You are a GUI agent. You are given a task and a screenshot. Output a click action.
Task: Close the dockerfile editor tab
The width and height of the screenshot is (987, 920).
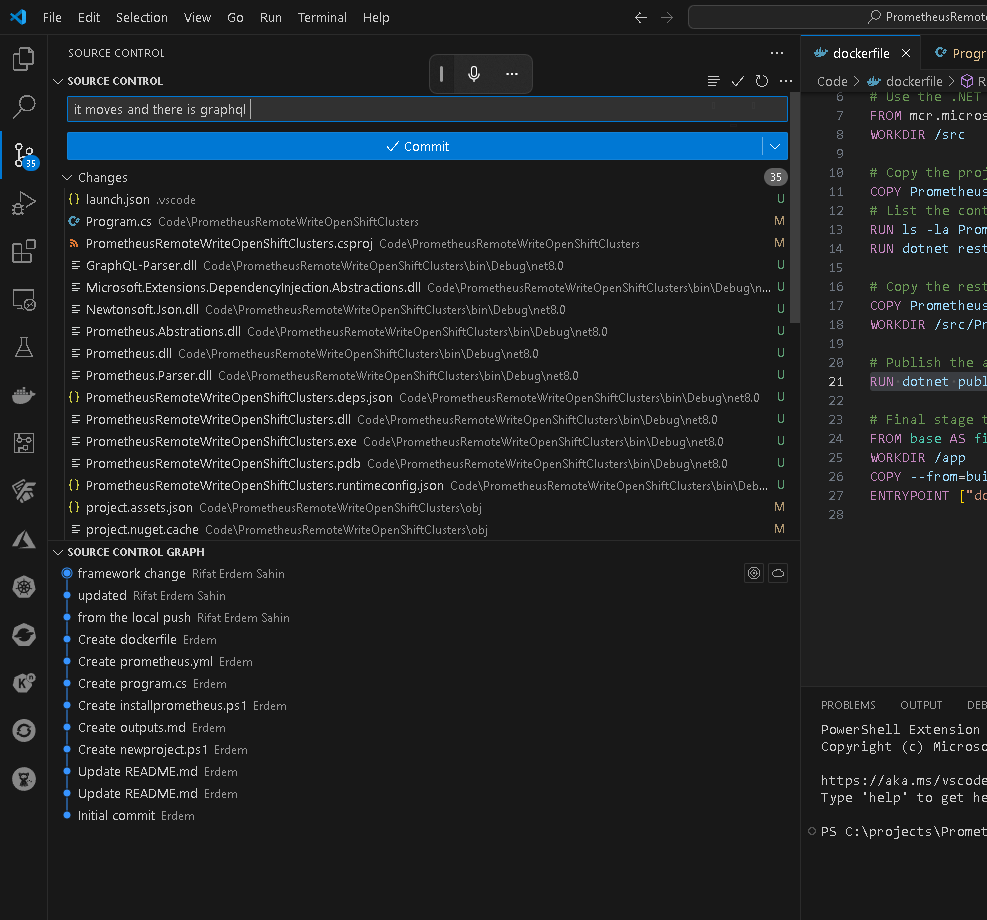tap(906, 53)
